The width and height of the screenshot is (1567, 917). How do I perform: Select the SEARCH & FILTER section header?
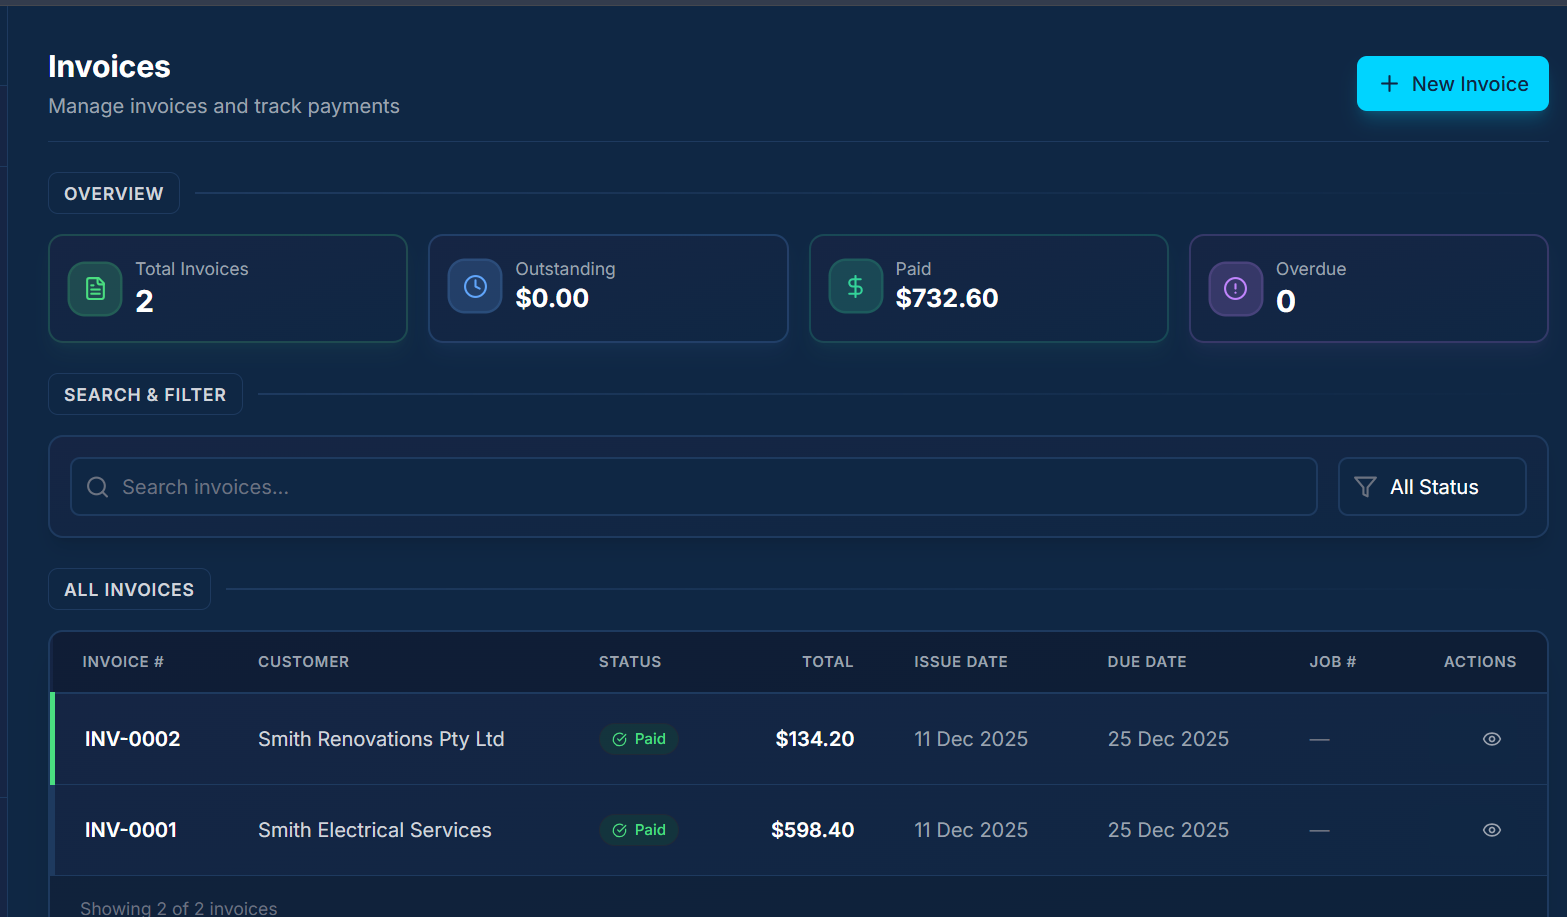145,394
